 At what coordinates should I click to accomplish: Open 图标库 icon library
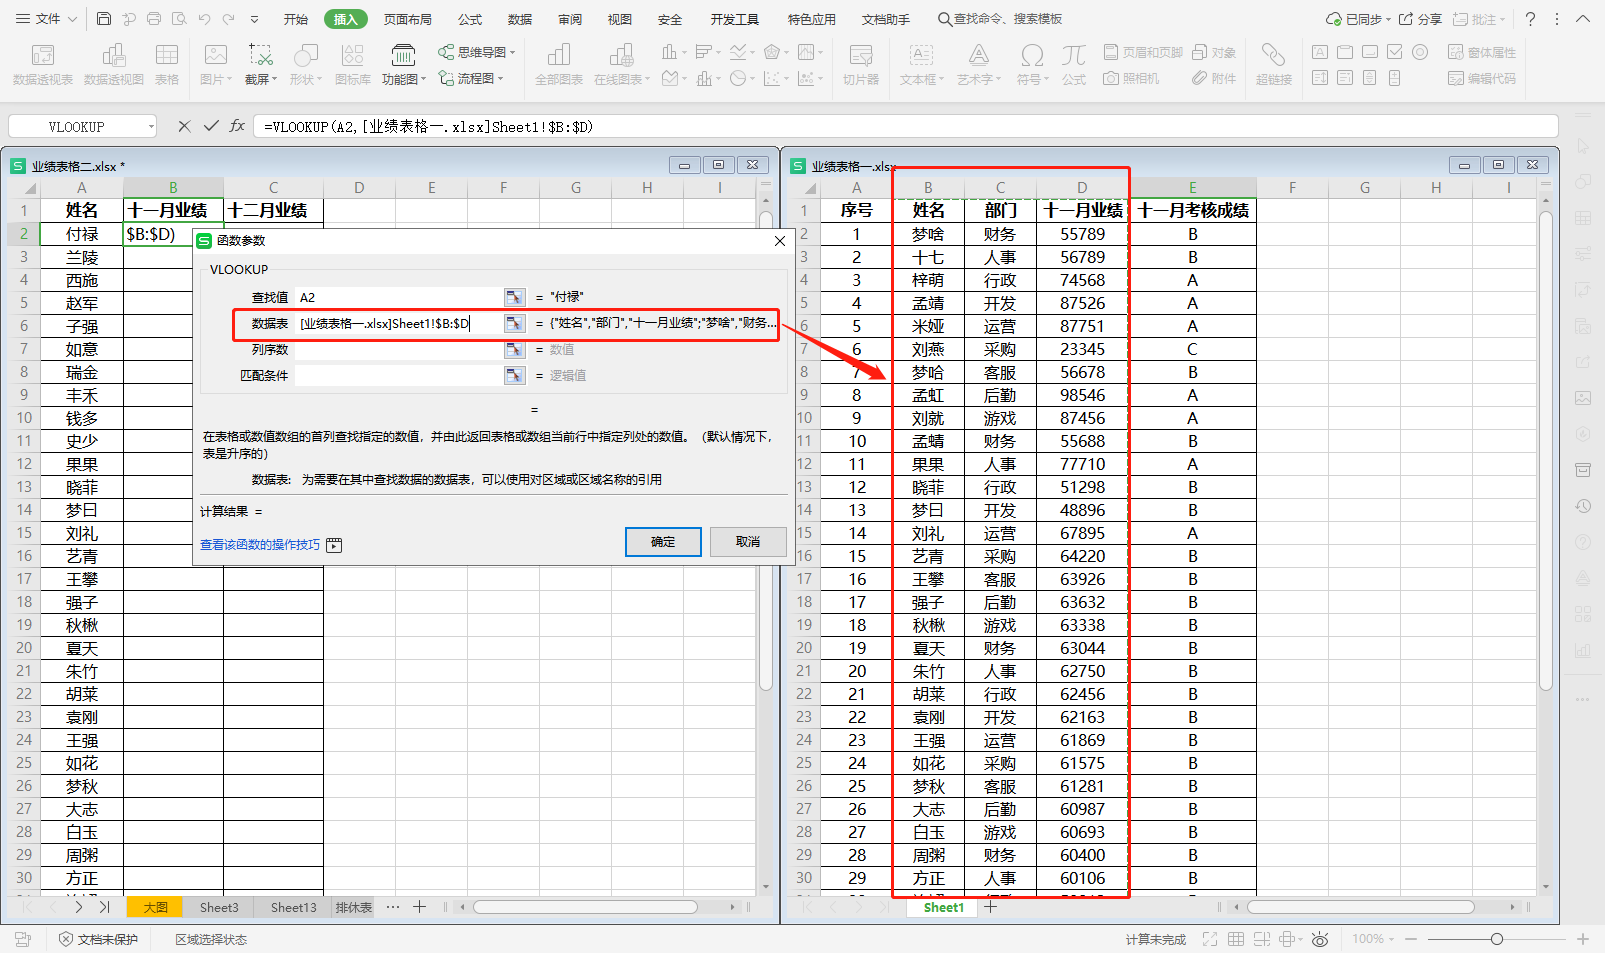point(352,64)
